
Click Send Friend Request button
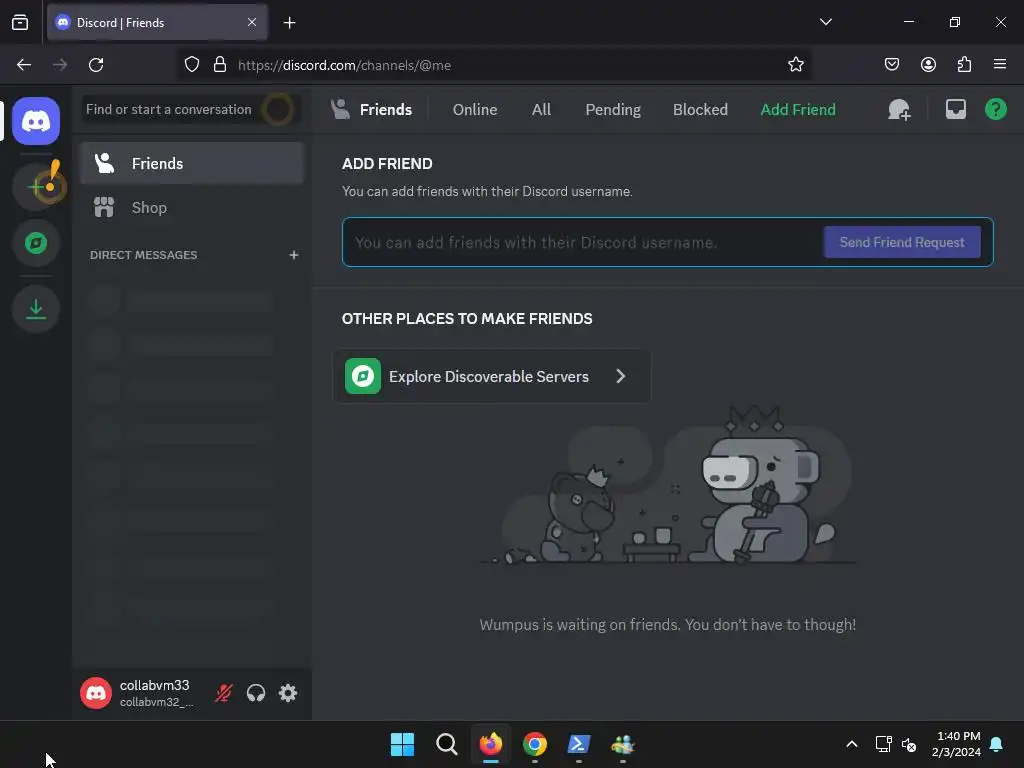pos(902,242)
